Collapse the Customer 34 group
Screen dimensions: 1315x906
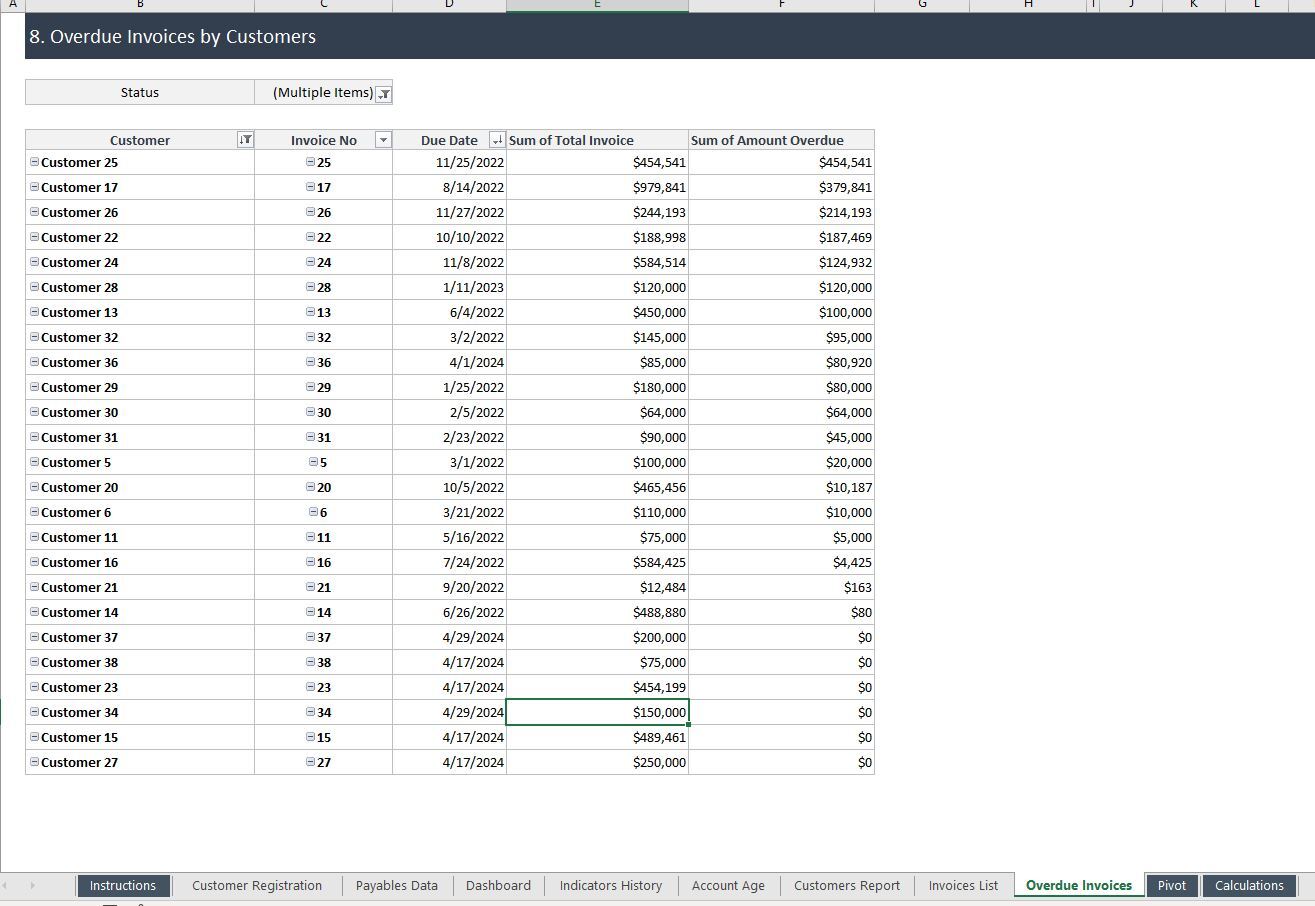(34, 712)
